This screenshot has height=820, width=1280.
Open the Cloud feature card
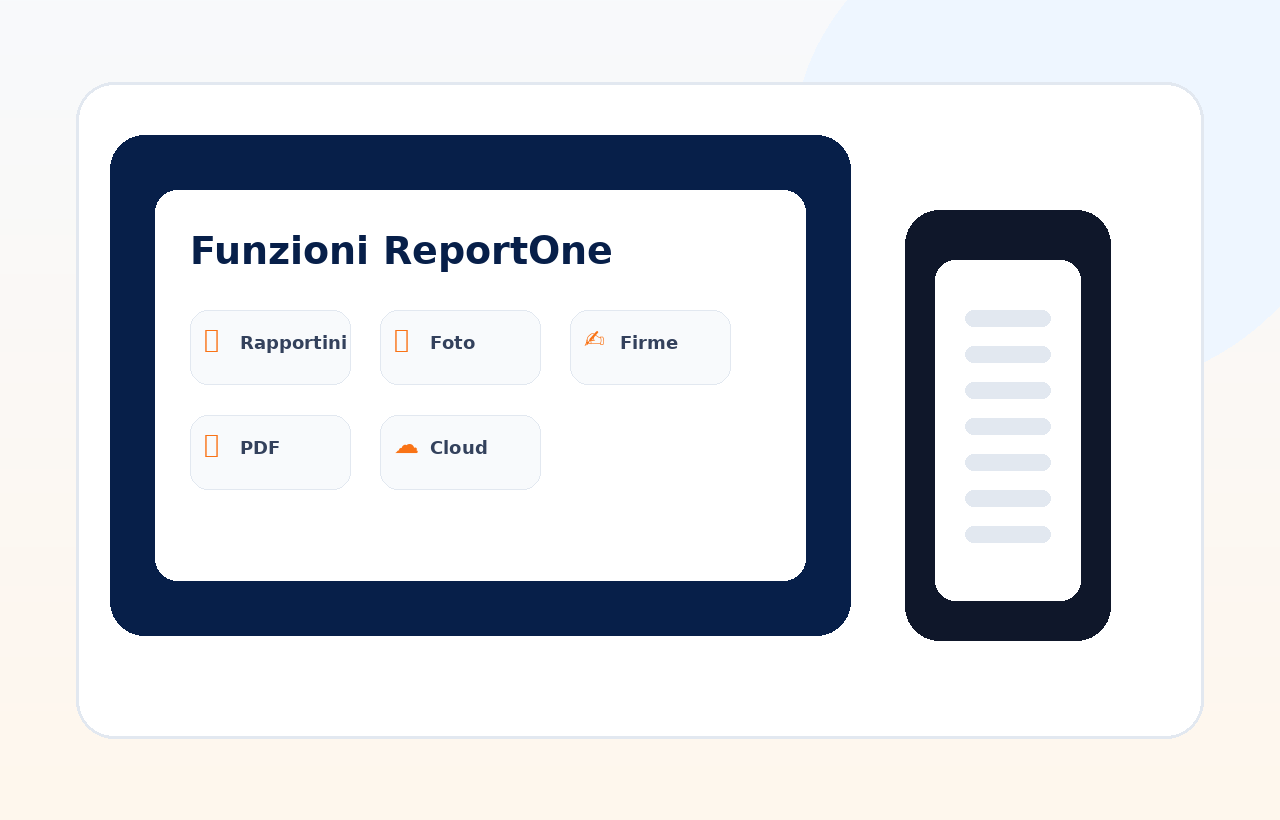coord(460,452)
